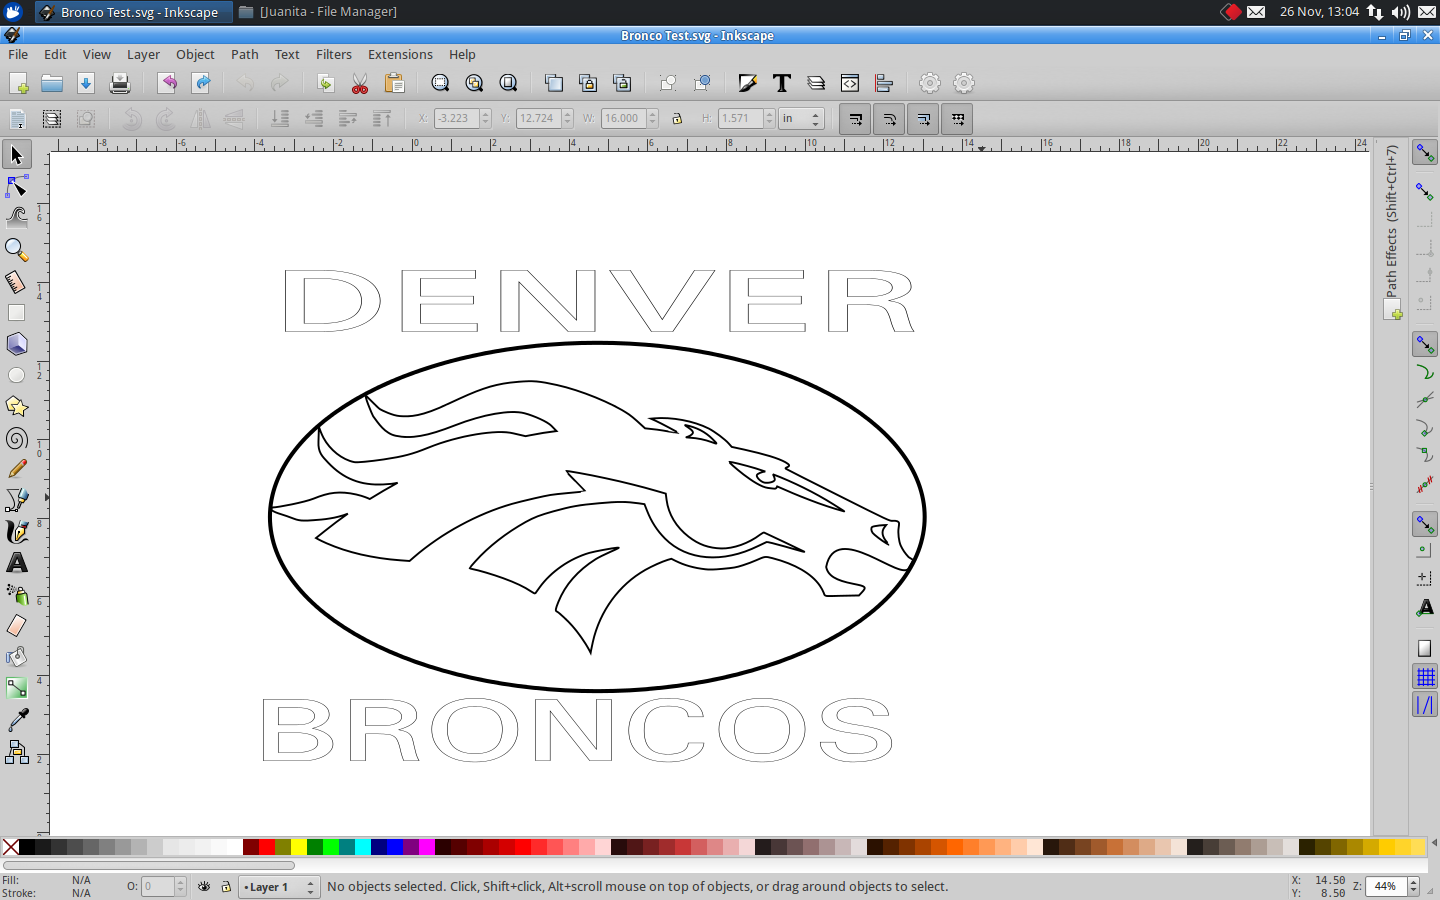Open the Extensions menu
Screen dimensions: 1440x900
point(400,55)
